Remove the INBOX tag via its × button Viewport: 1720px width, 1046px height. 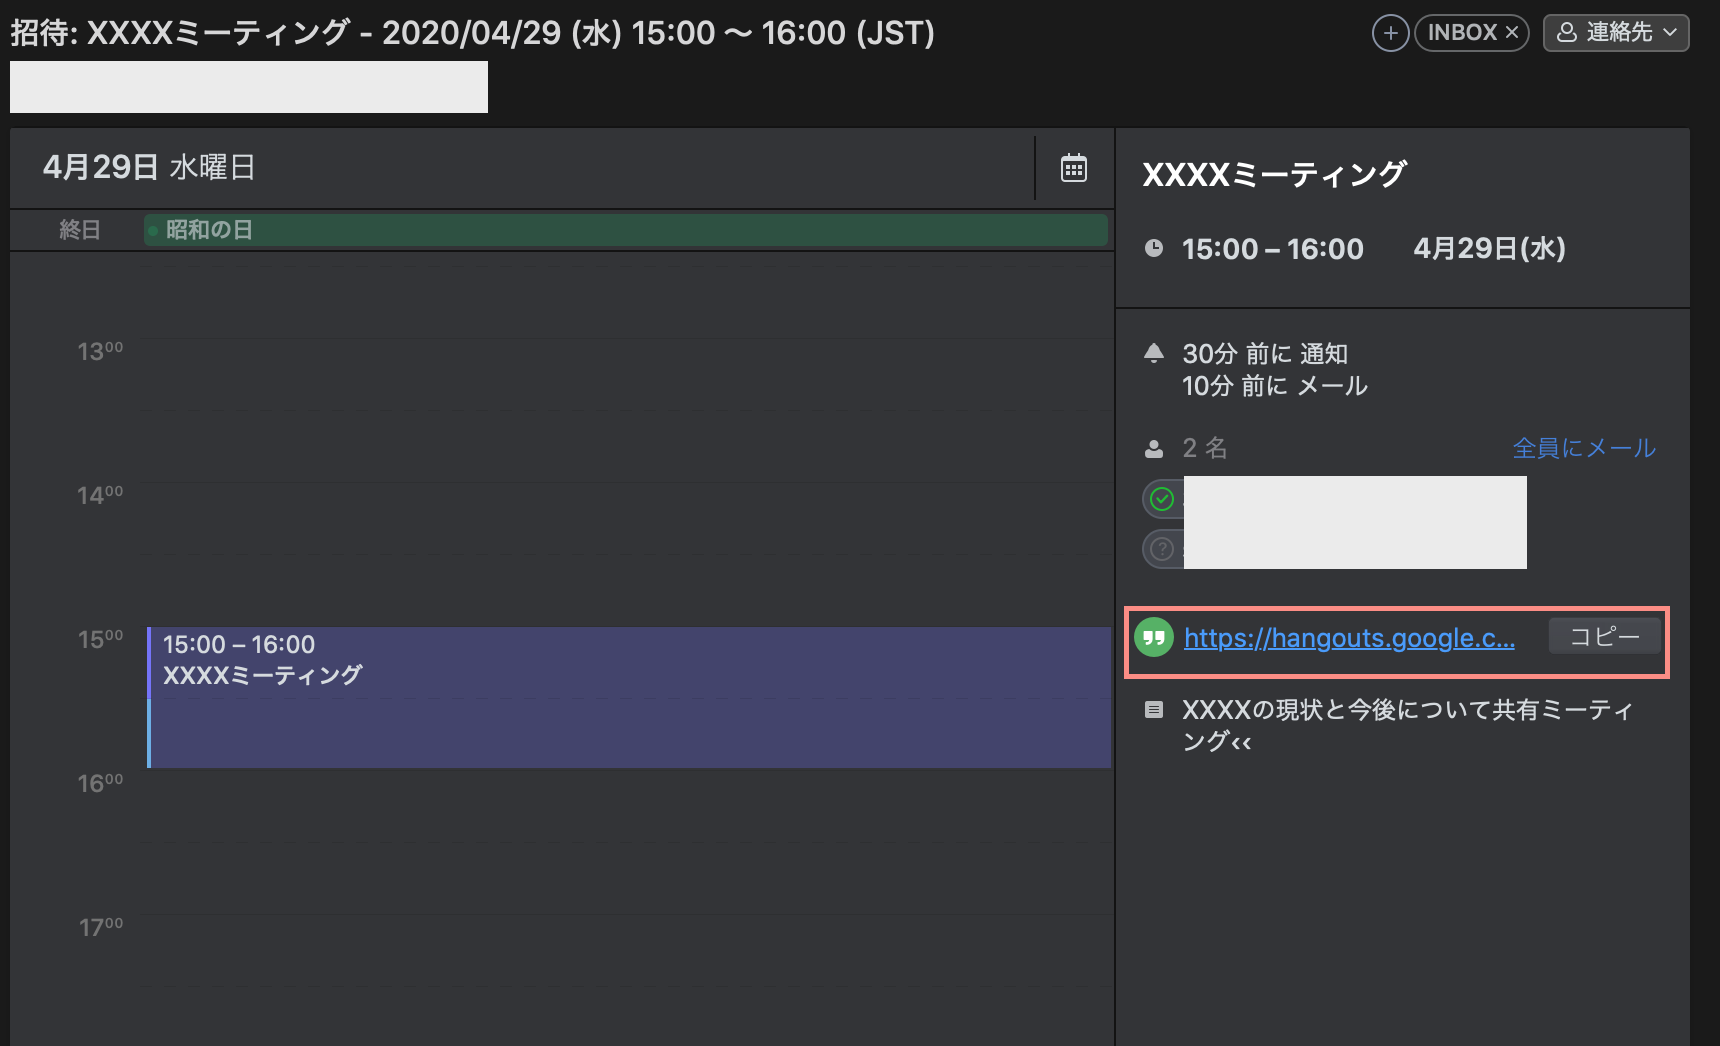pos(1512,32)
